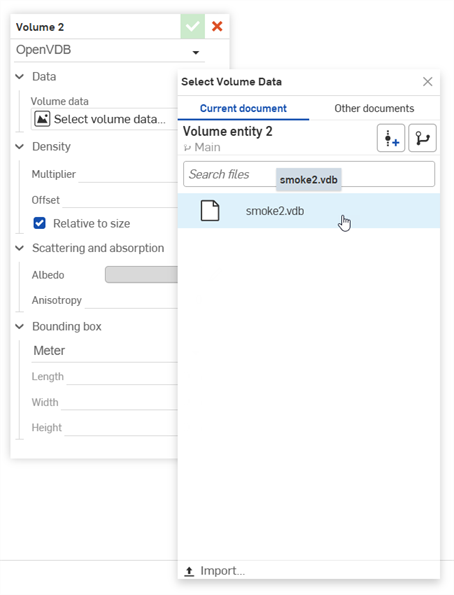Click the image icon in volume data field
Image resolution: width=454 pixels, height=595 pixels.
[42, 119]
